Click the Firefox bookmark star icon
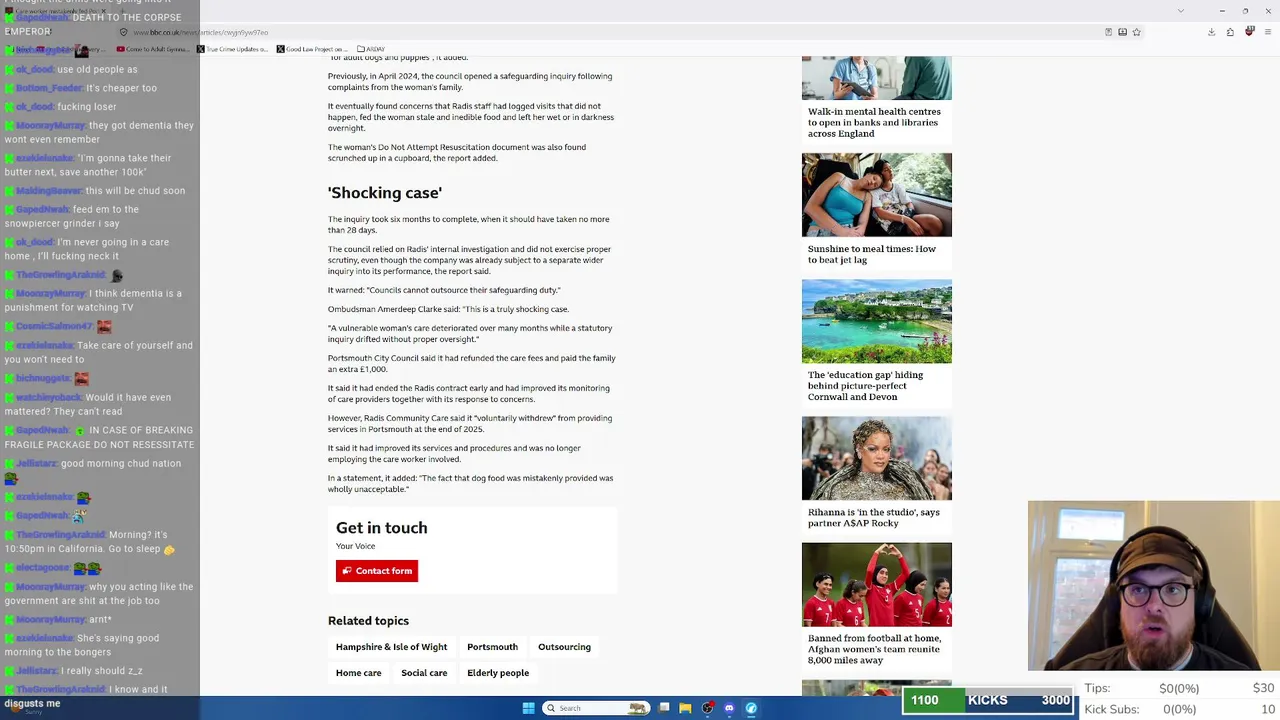The height and width of the screenshot is (720, 1280). click(x=1136, y=32)
